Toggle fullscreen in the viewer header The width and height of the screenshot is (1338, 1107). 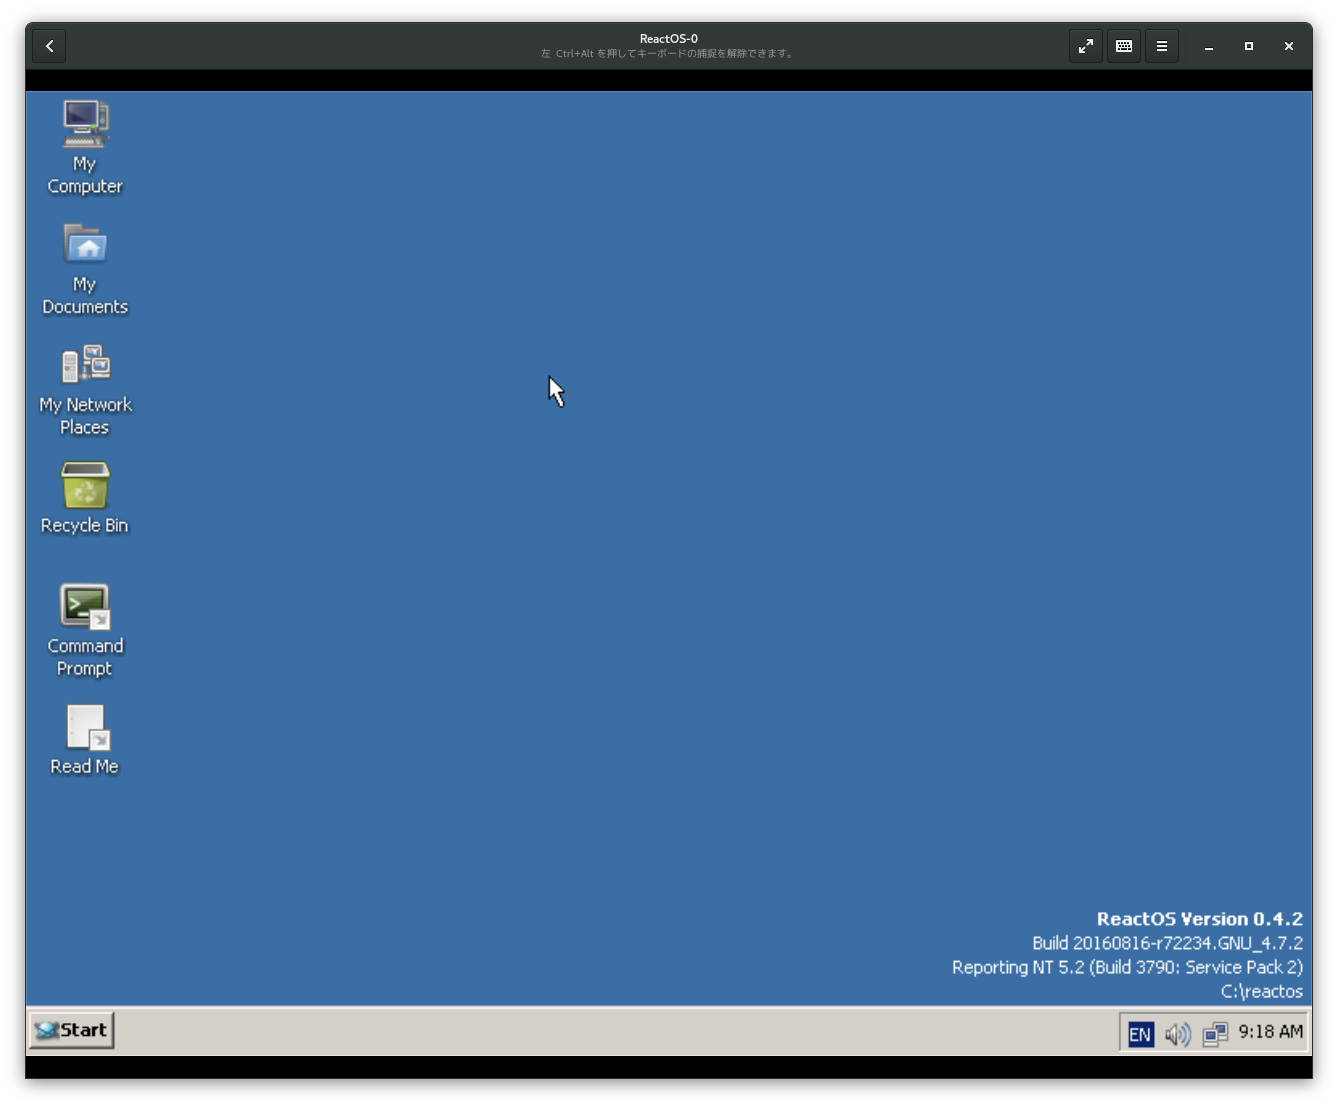pyautogui.click(x=1086, y=46)
